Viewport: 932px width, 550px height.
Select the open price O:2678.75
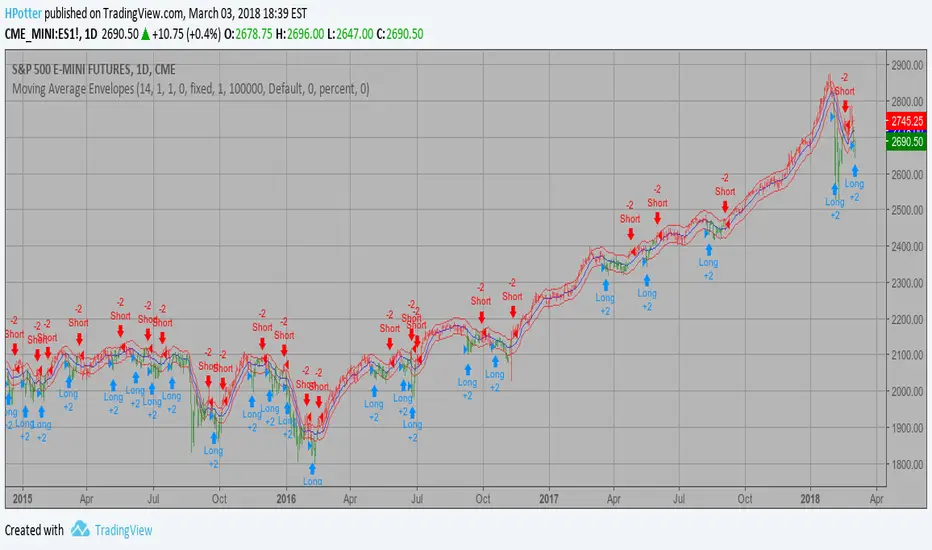[x=248, y=34]
